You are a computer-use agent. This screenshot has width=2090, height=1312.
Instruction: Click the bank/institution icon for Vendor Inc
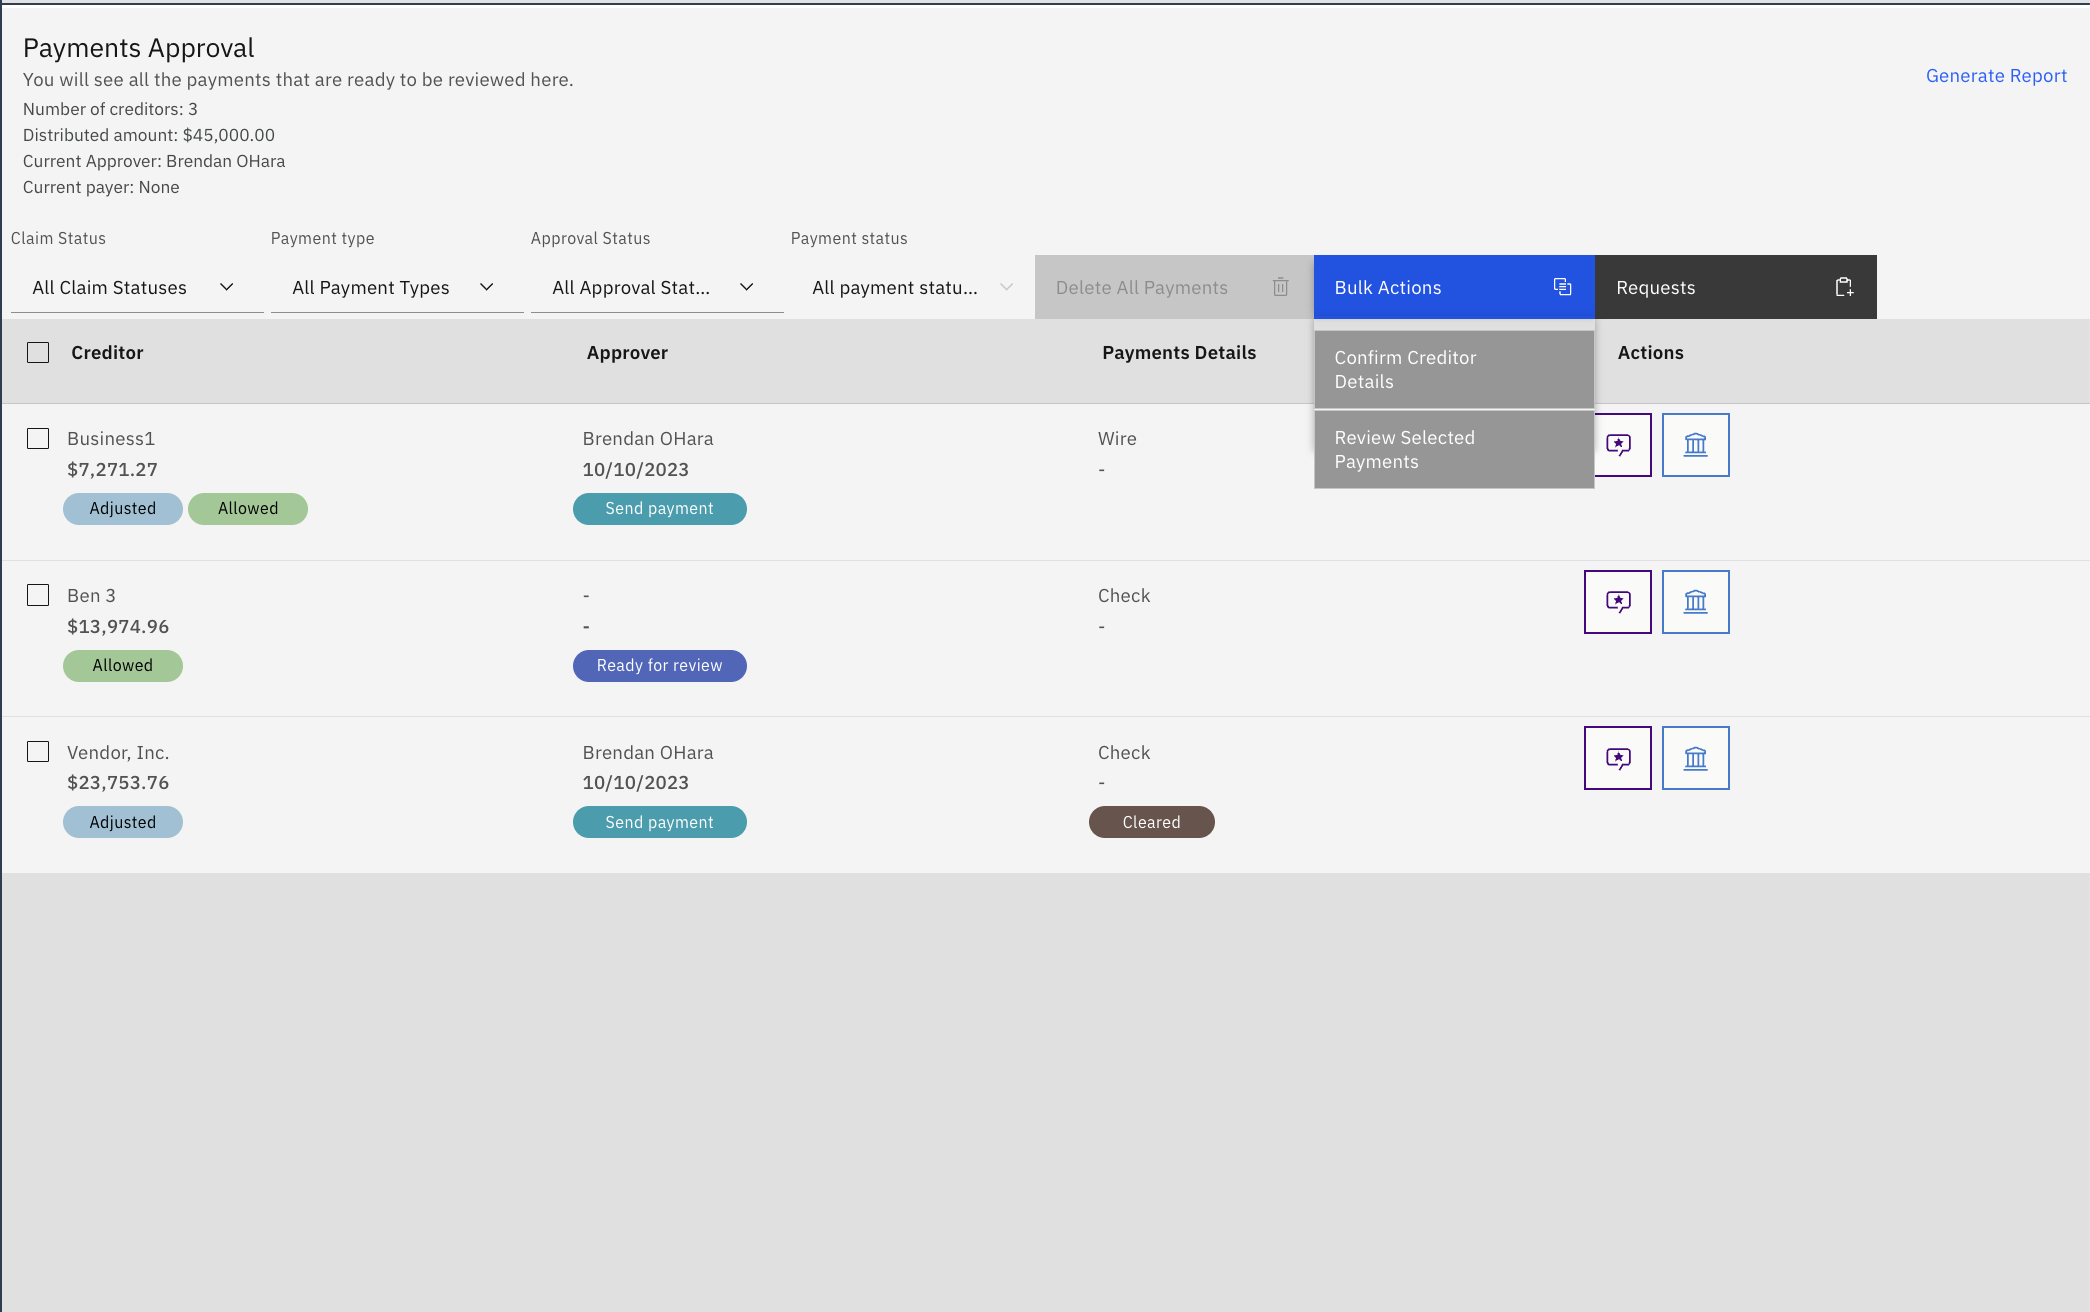1696,757
